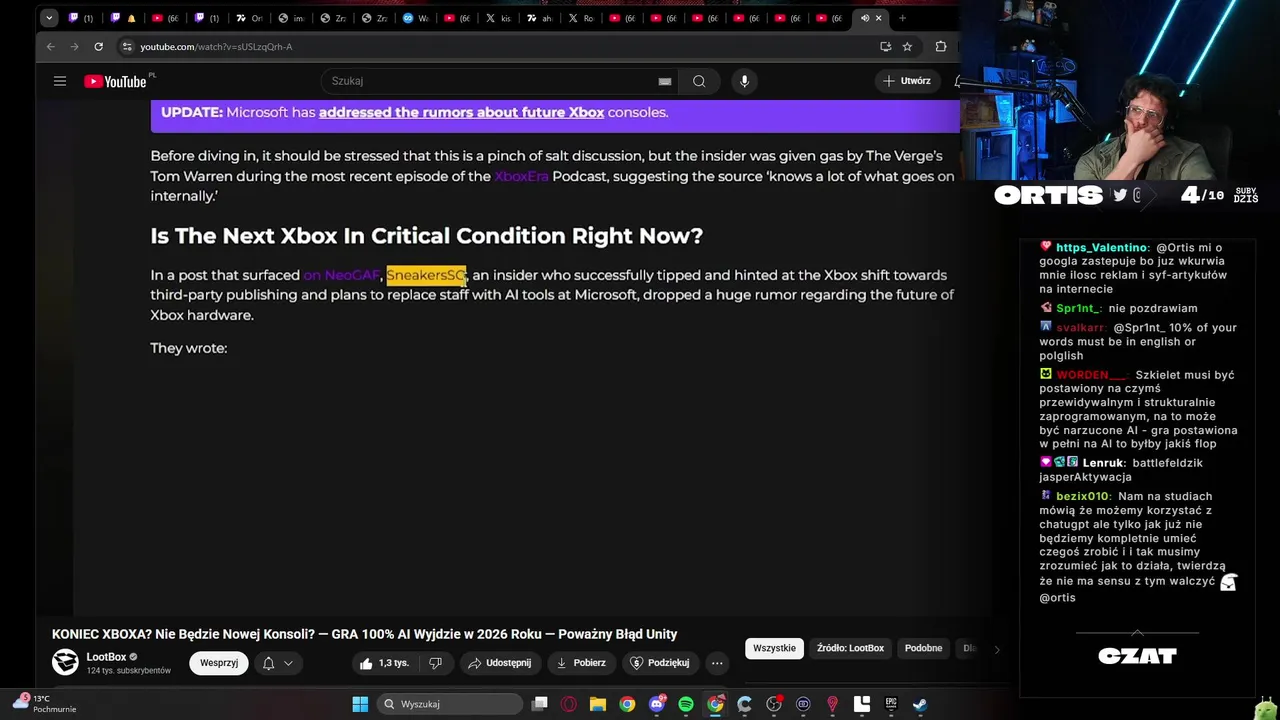Open the XboxEra link in article
The height and width of the screenshot is (720, 1280).
(x=521, y=176)
